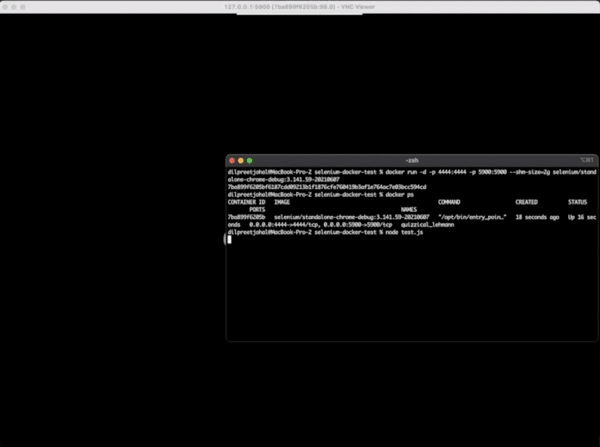Minimize the zsh terminal window
This screenshot has width=600, height=447.
pos(240,160)
